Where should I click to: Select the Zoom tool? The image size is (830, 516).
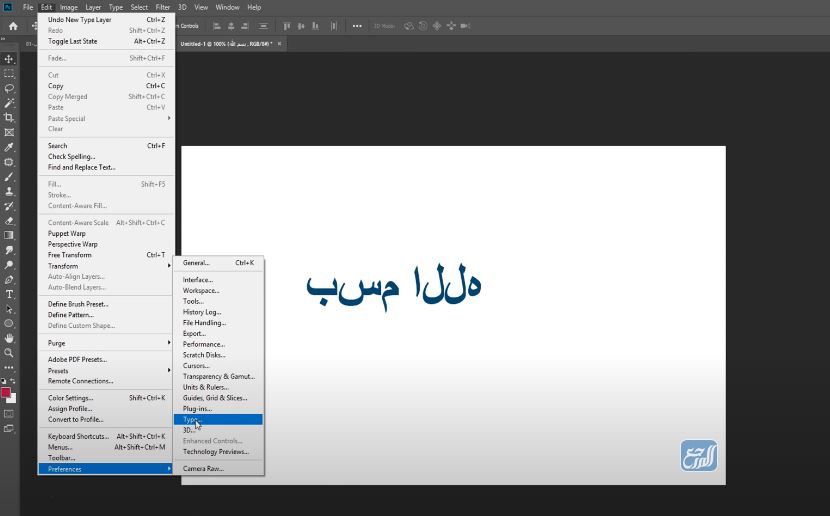9,352
